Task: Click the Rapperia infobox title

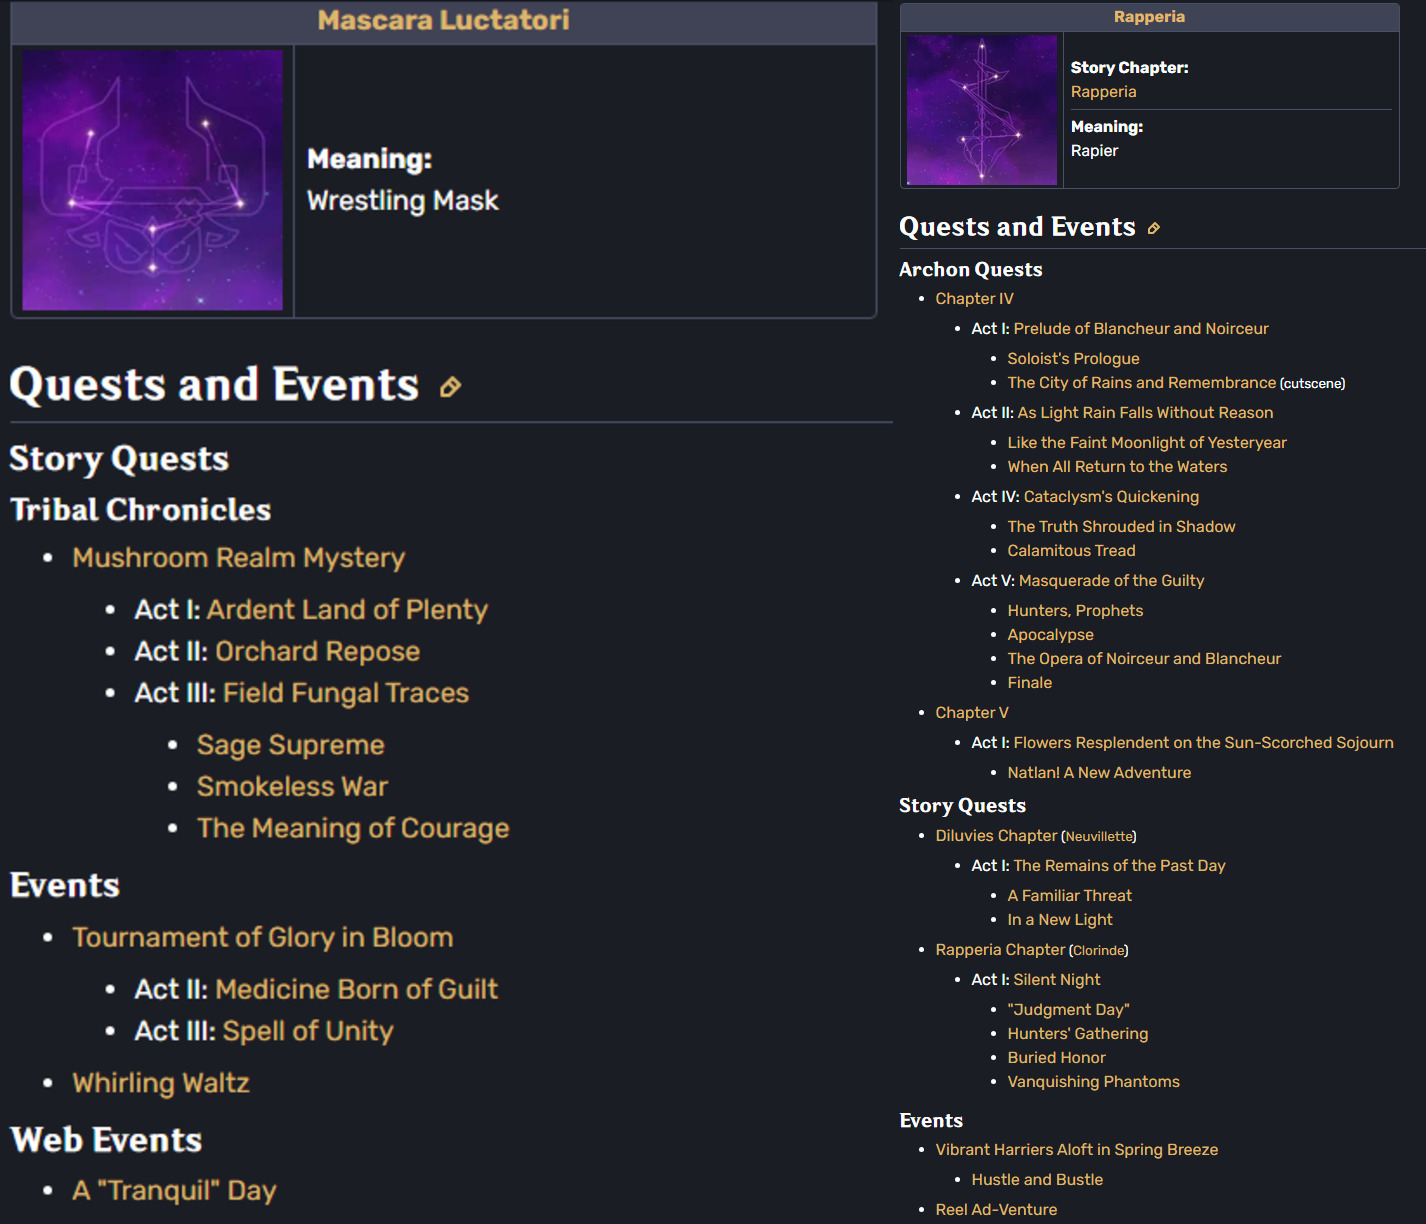Action: pyautogui.click(x=1150, y=17)
